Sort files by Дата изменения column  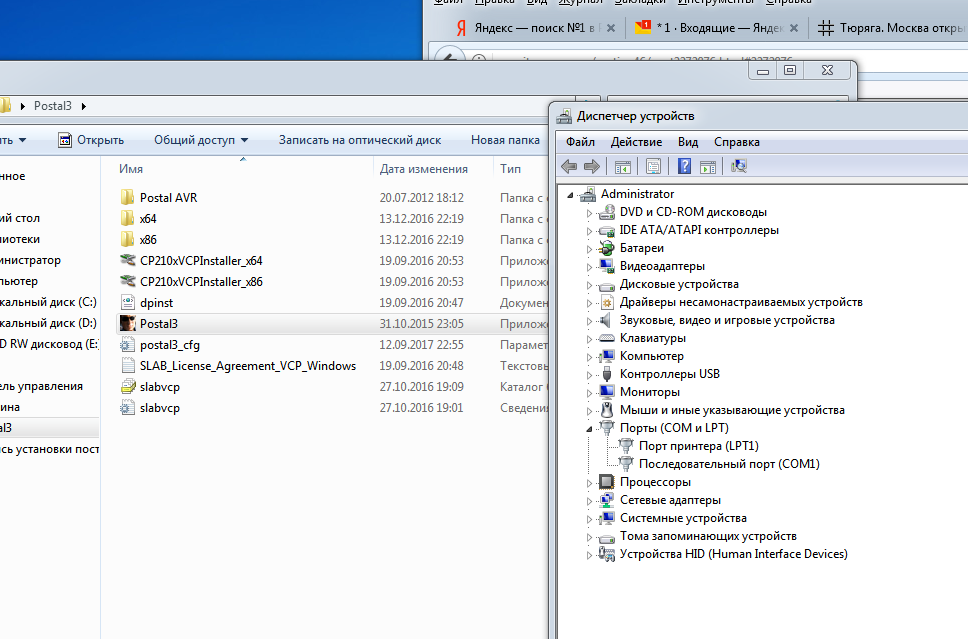[x=424, y=169]
